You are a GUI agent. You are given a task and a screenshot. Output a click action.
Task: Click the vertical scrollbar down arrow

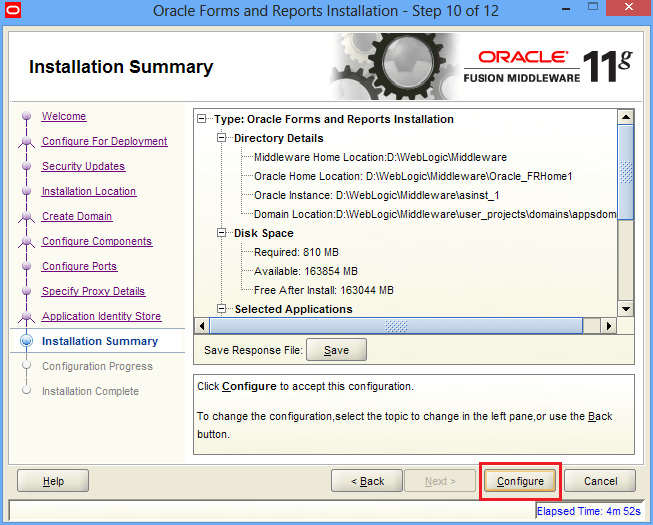pyautogui.click(x=626, y=309)
